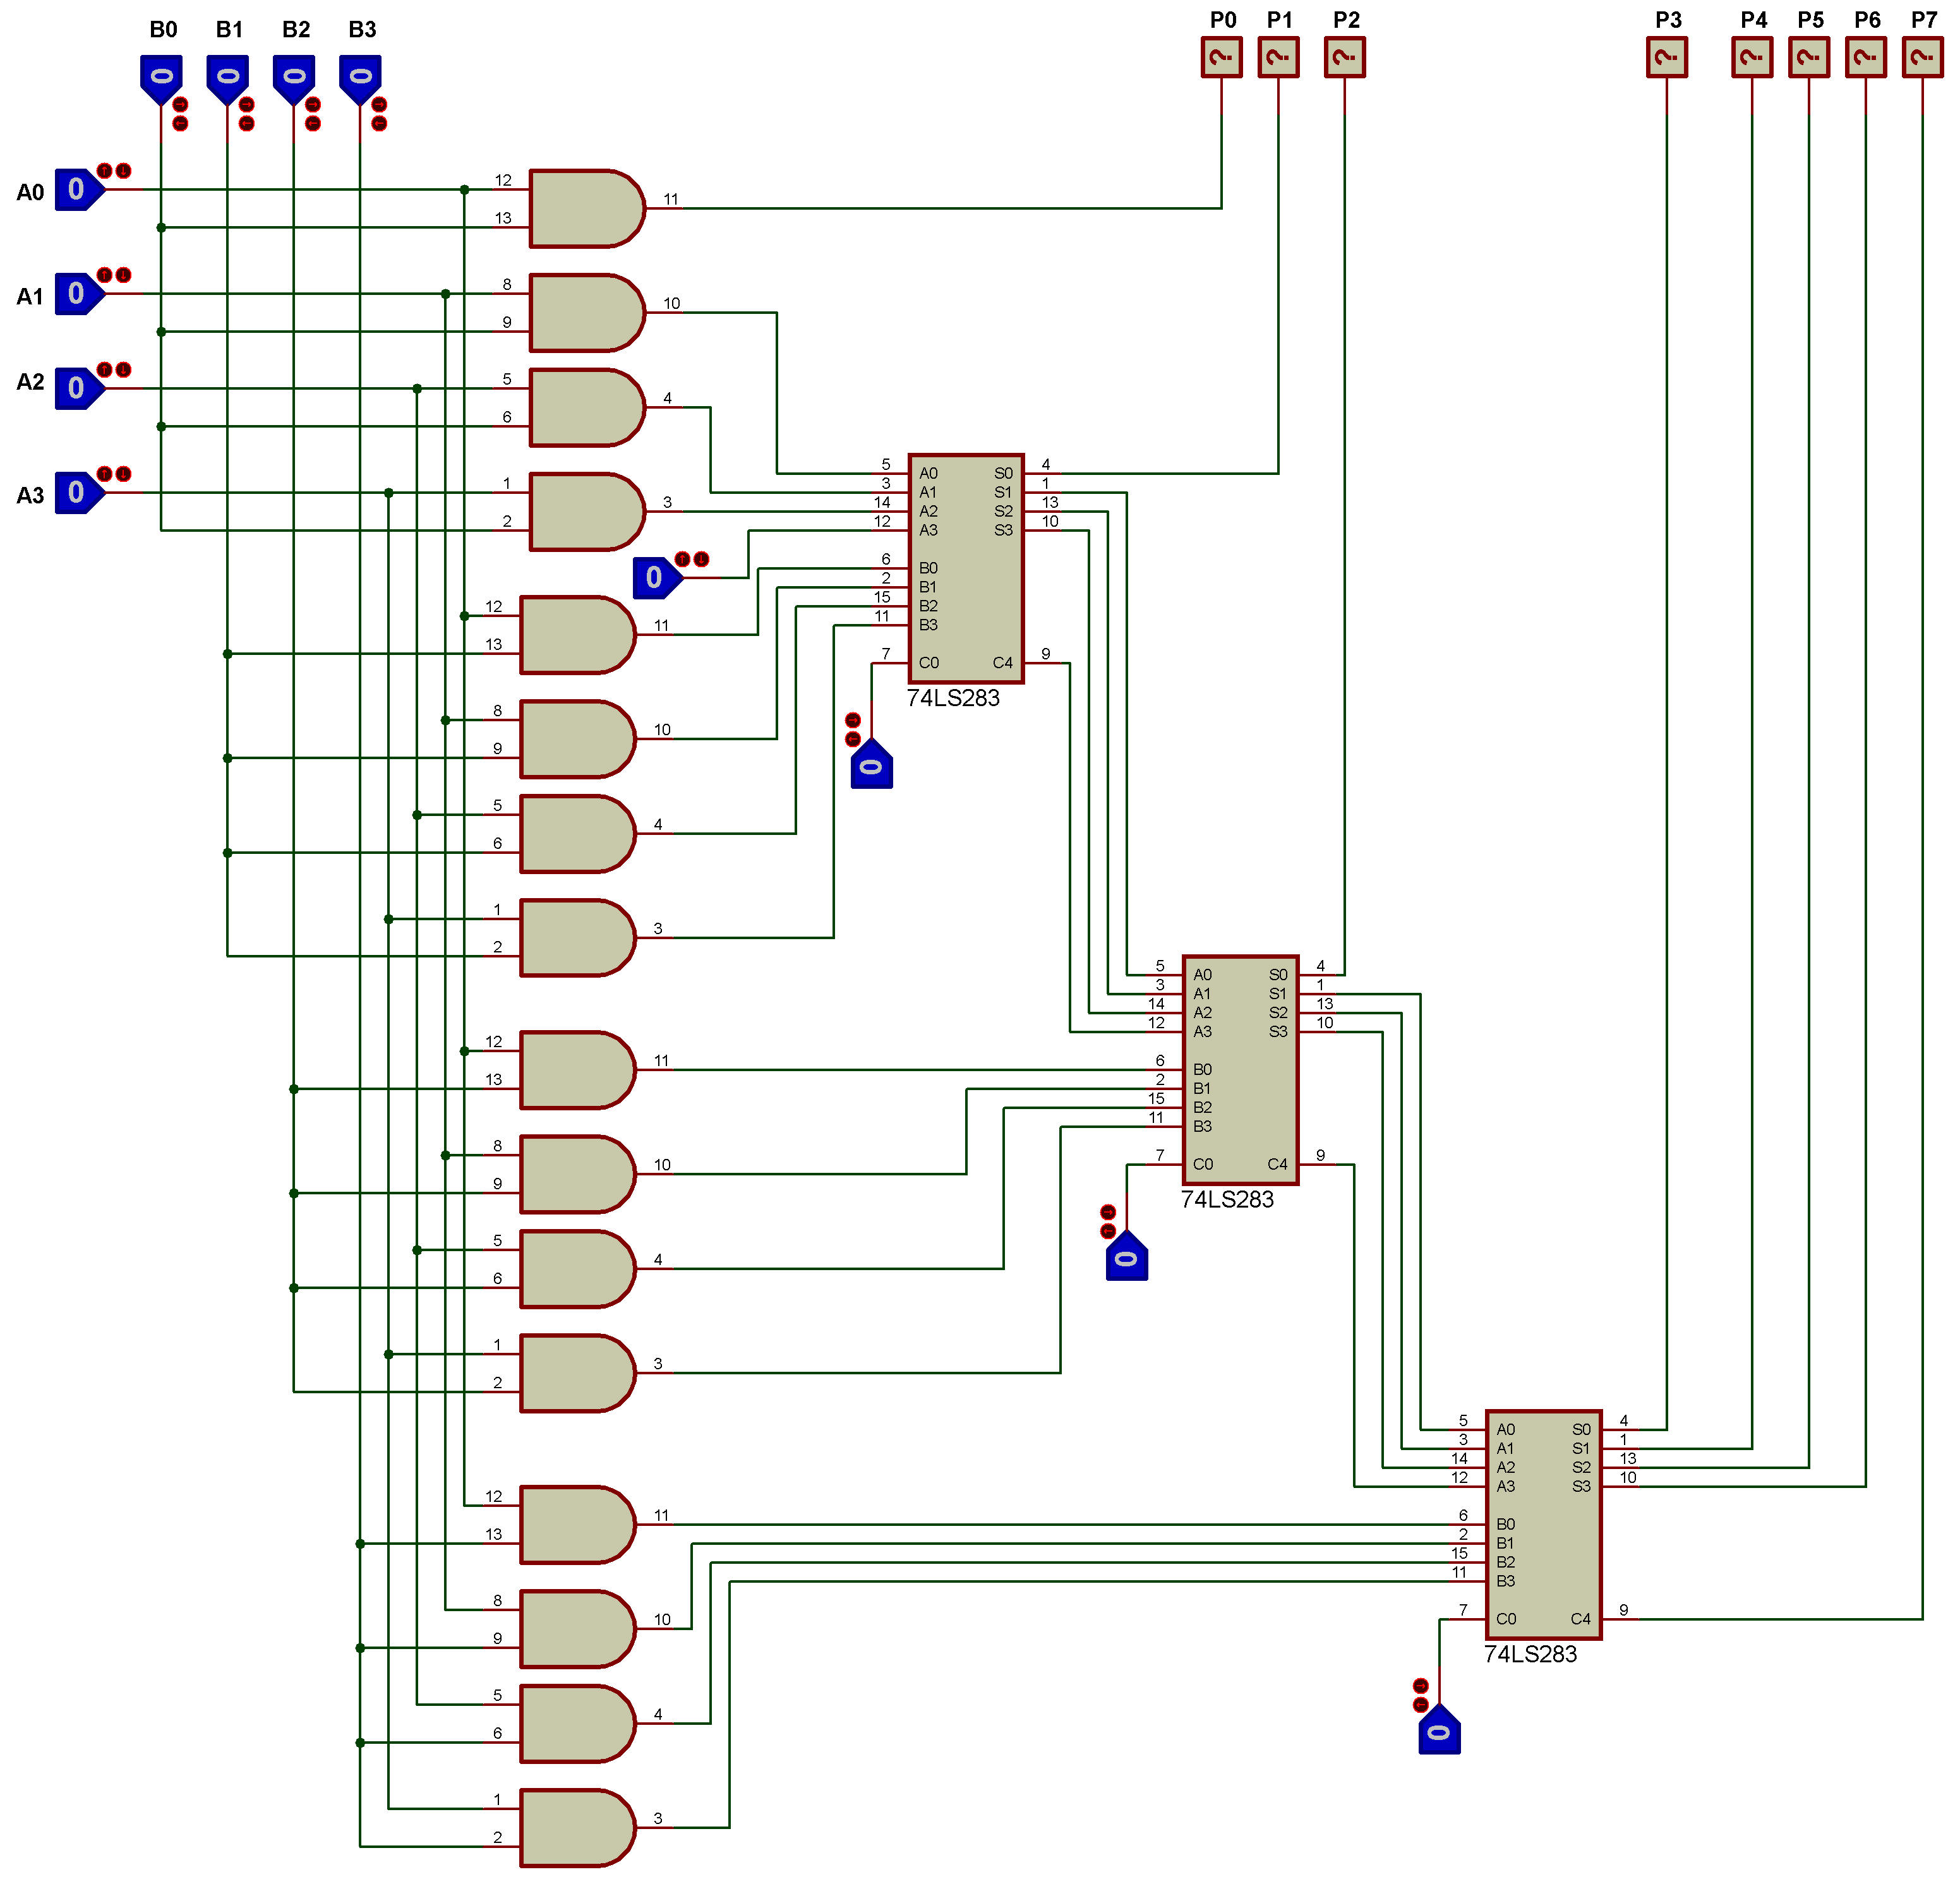
Task: Toggle the C0 logic state of last adder
Action: click(x=1439, y=1733)
